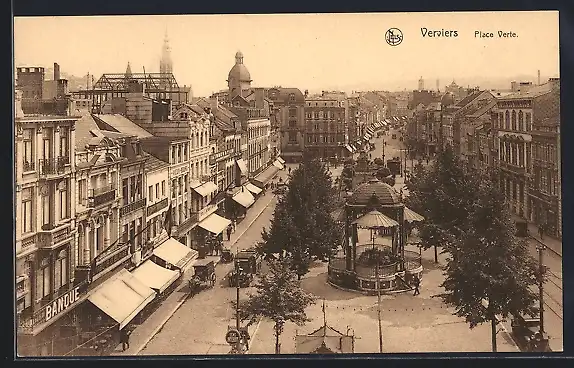
Task: Click the pedestrian walking near the kiosk
Action: point(416,286)
